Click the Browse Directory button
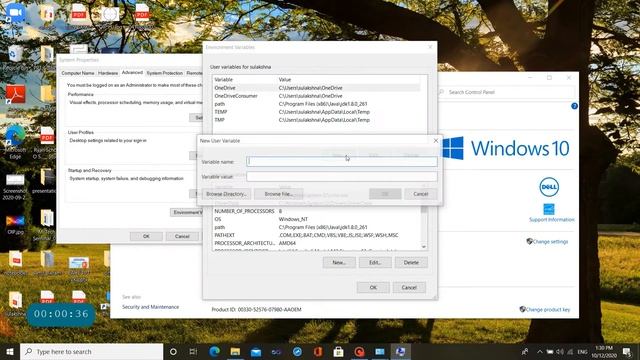 [x=227, y=194]
